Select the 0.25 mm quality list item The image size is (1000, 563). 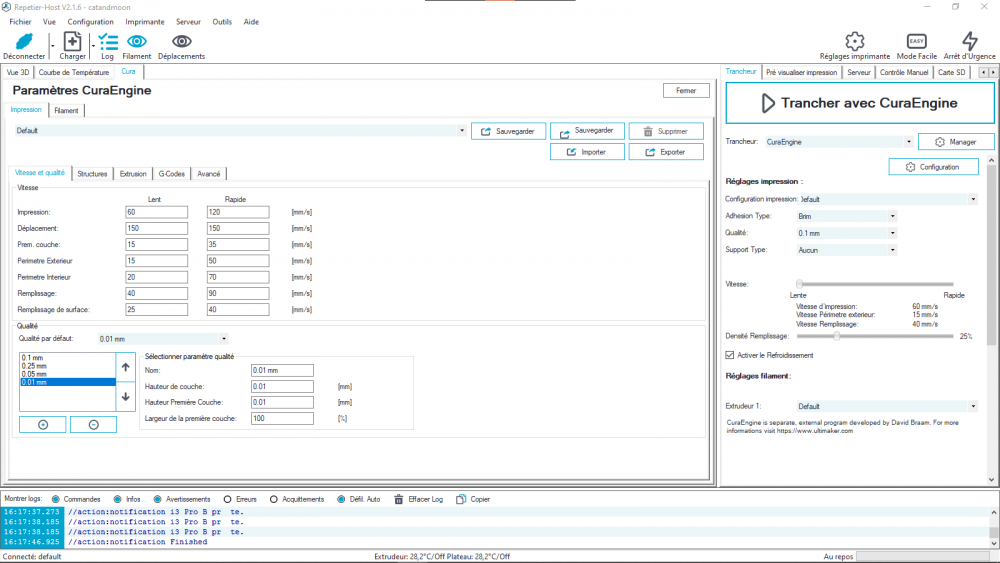[68, 366]
